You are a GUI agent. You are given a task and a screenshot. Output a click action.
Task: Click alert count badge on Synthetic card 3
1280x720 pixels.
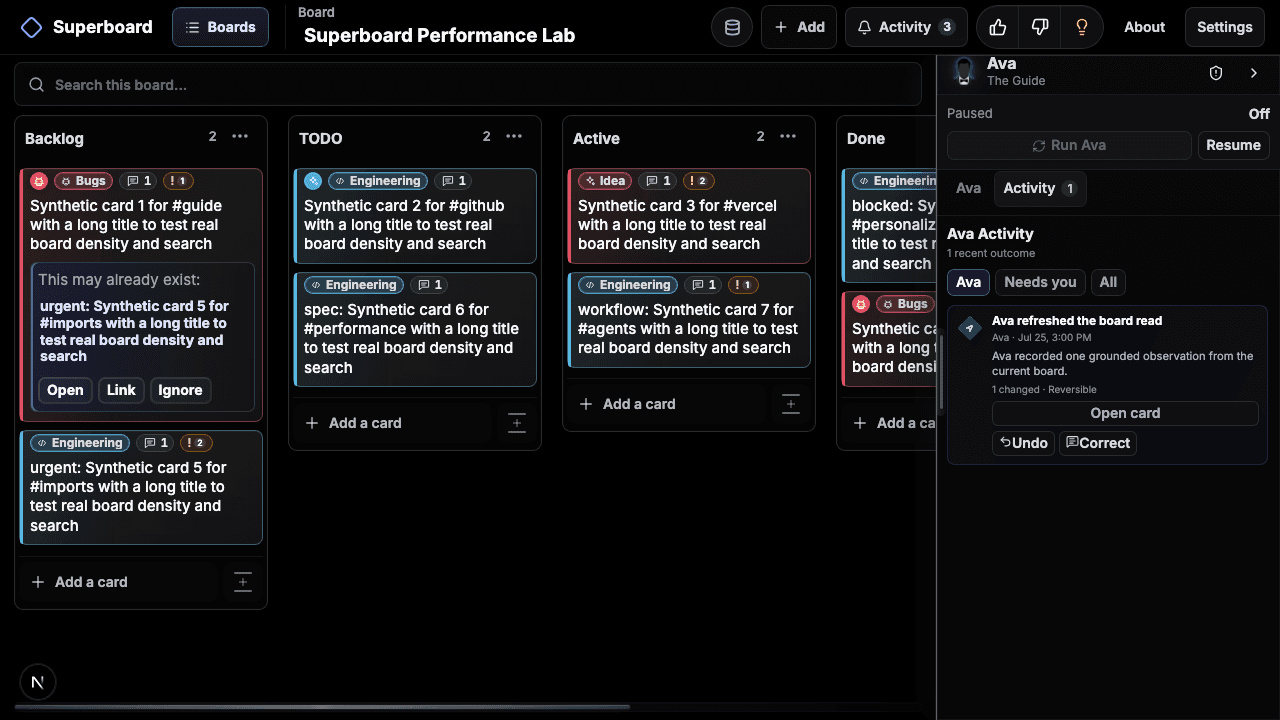point(697,181)
